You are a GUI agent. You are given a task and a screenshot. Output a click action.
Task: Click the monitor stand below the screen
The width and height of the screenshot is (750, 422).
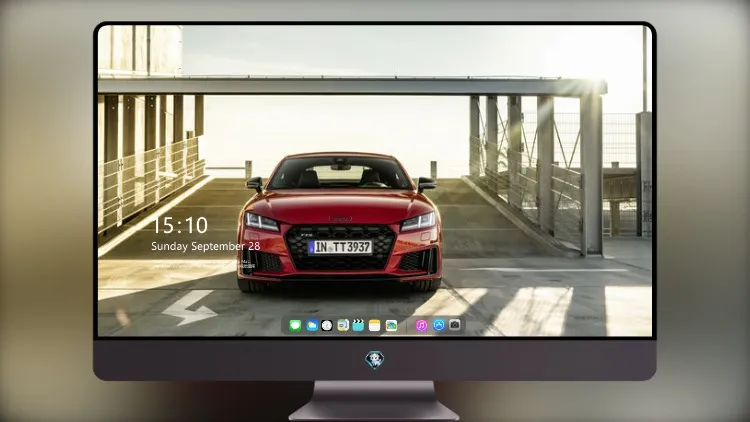[374, 401]
